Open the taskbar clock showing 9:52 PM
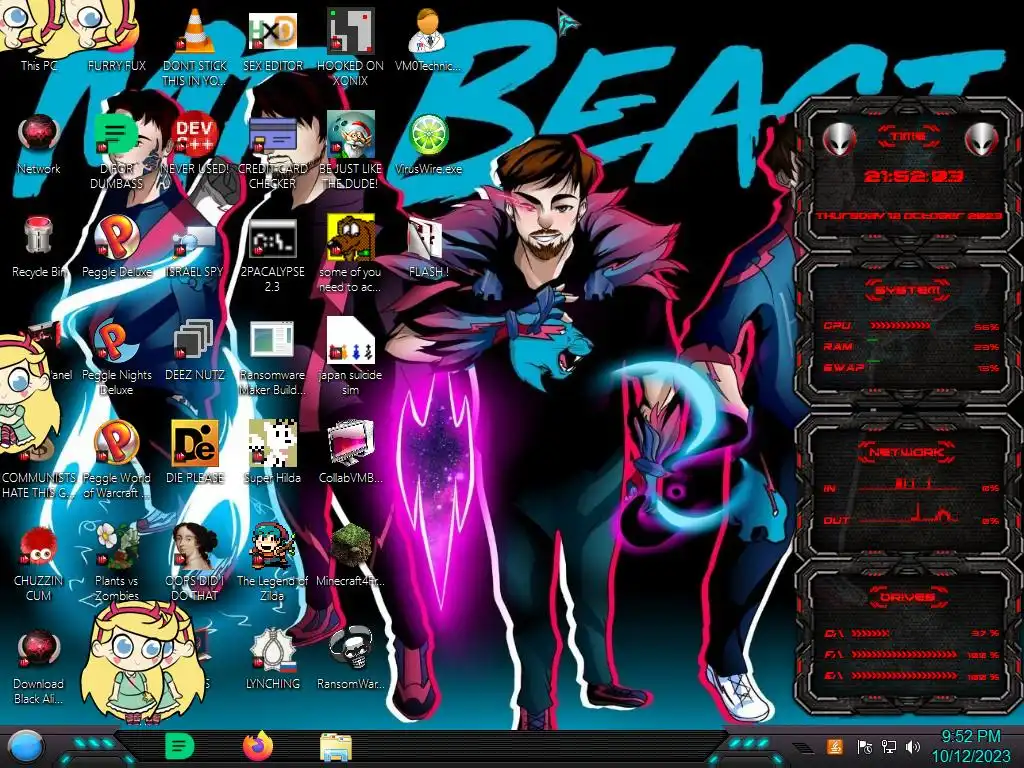Viewport: 1024px width, 768px height. (970, 746)
